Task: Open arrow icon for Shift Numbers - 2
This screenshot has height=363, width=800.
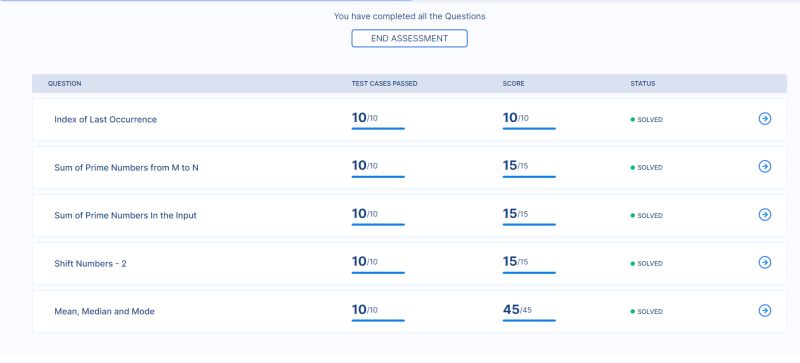Action: click(764, 263)
